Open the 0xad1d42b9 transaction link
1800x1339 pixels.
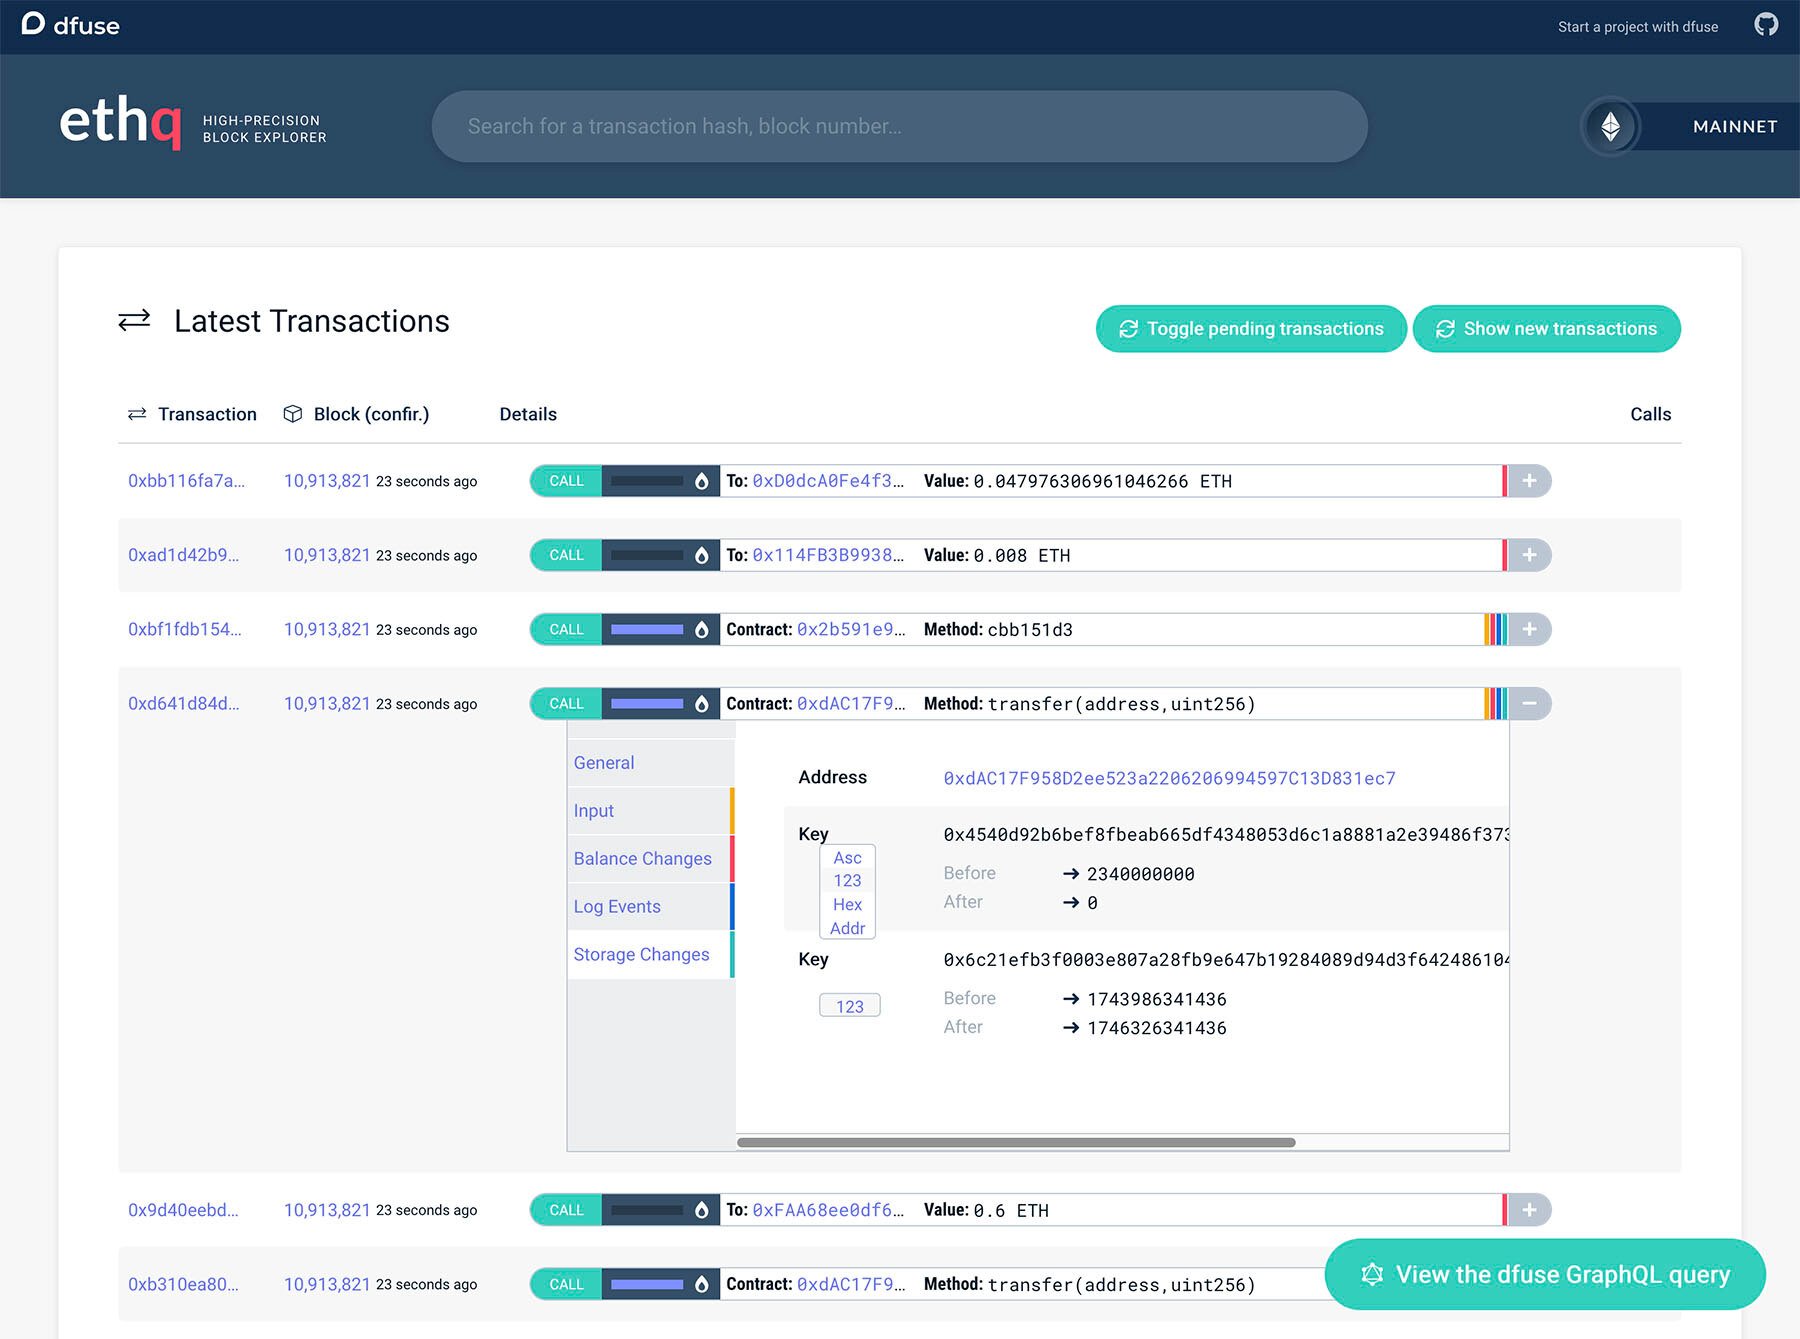(183, 555)
